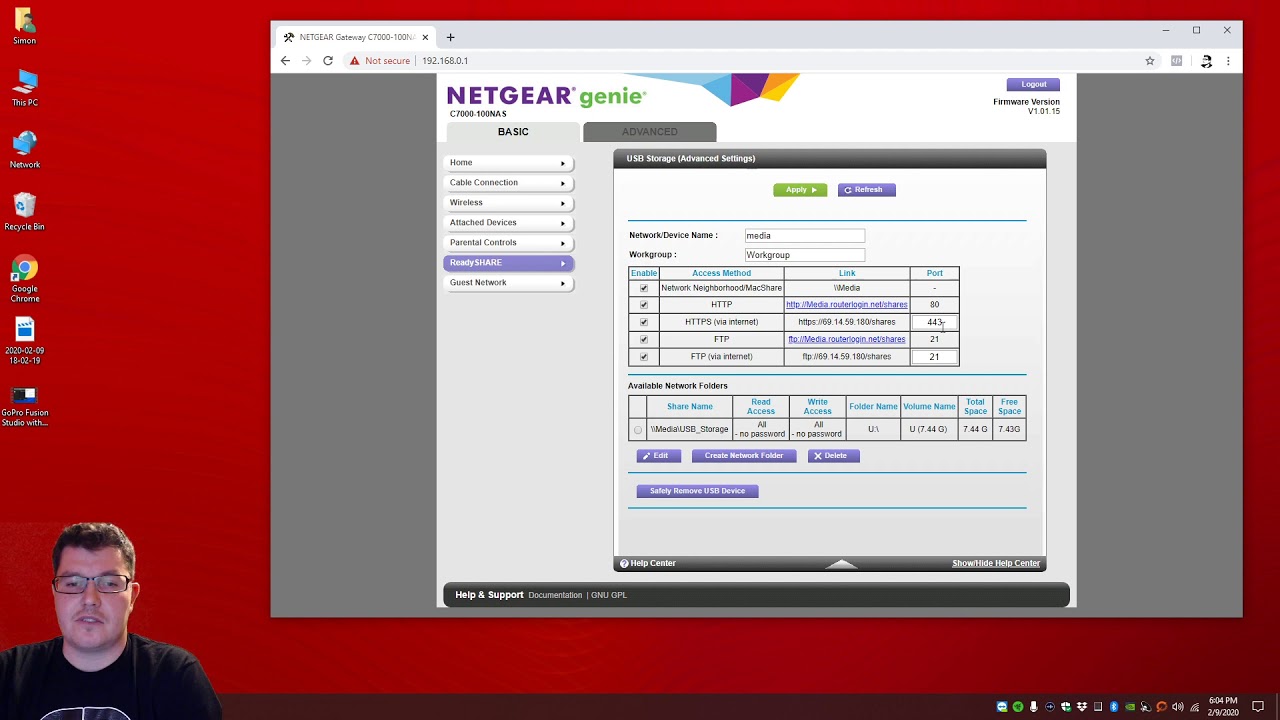Open the 2020-02-09 video file
This screenshot has height=720, width=1280.
point(25,341)
